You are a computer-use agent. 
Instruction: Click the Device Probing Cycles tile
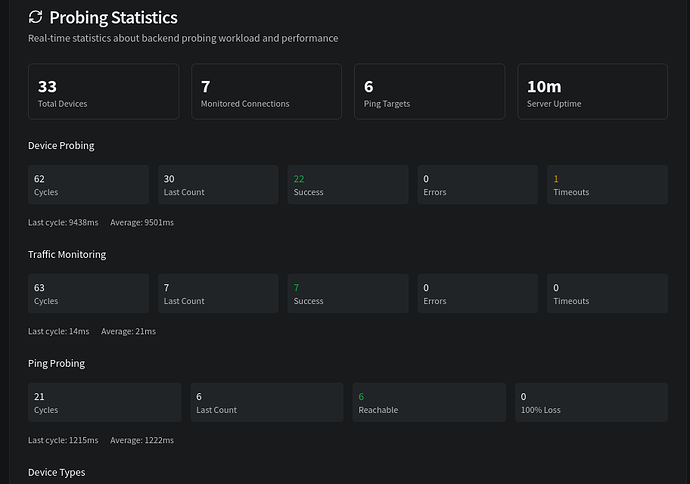pos(88,185)
